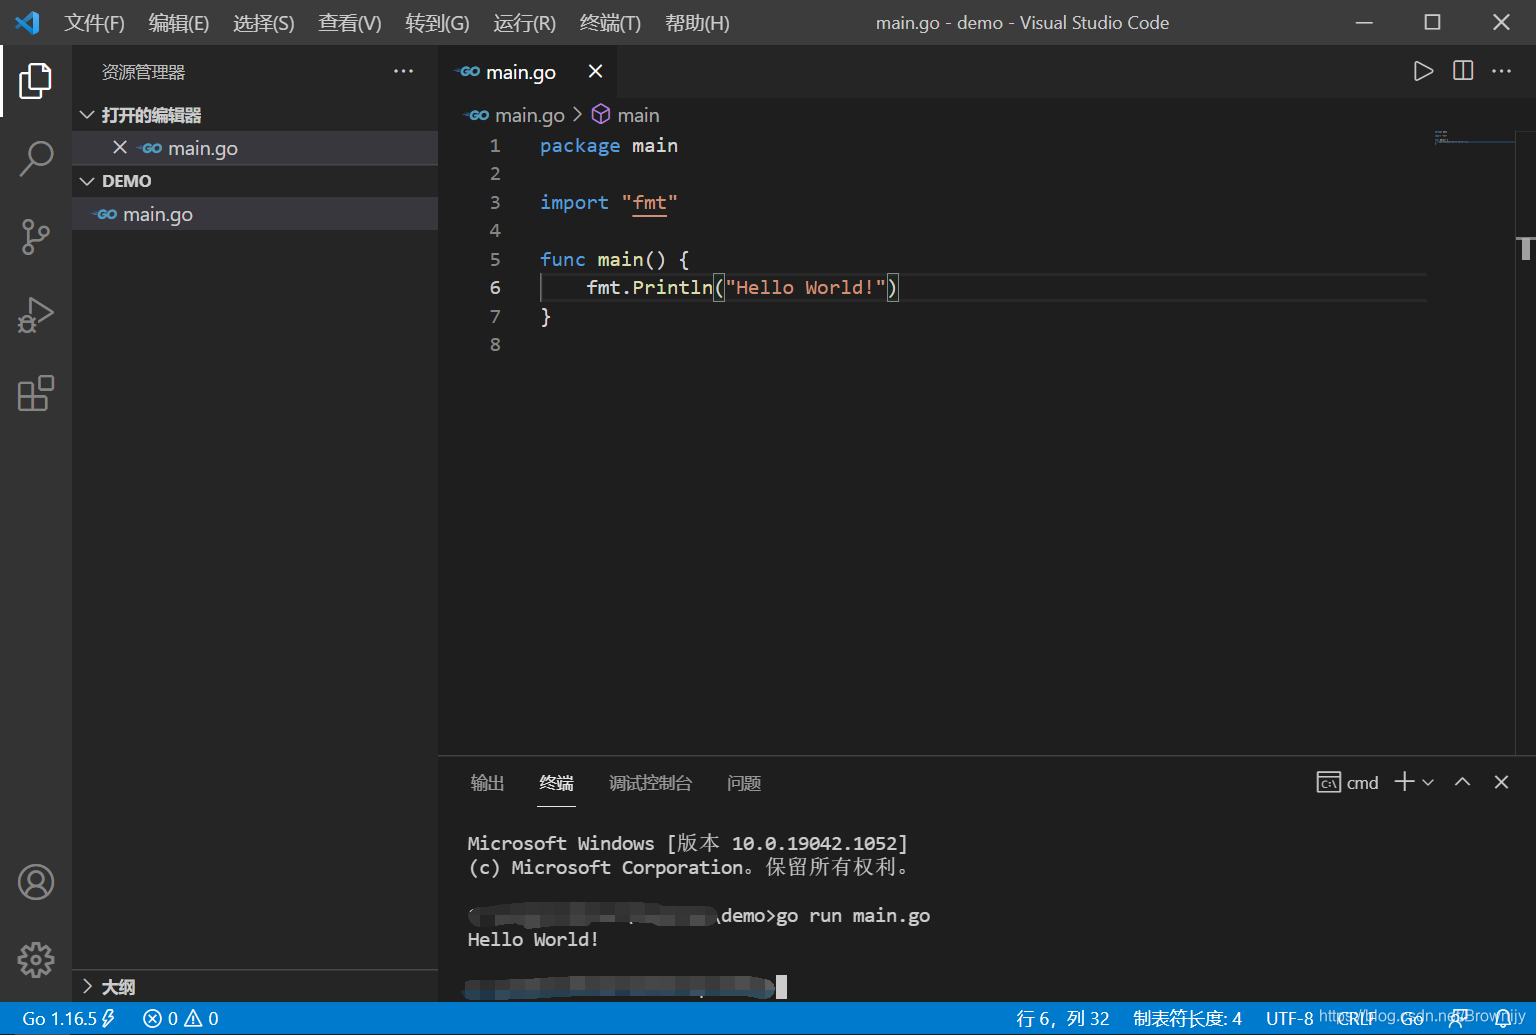1536x1035 pixels.
Task: Click the Println function call
Action: 673,287
